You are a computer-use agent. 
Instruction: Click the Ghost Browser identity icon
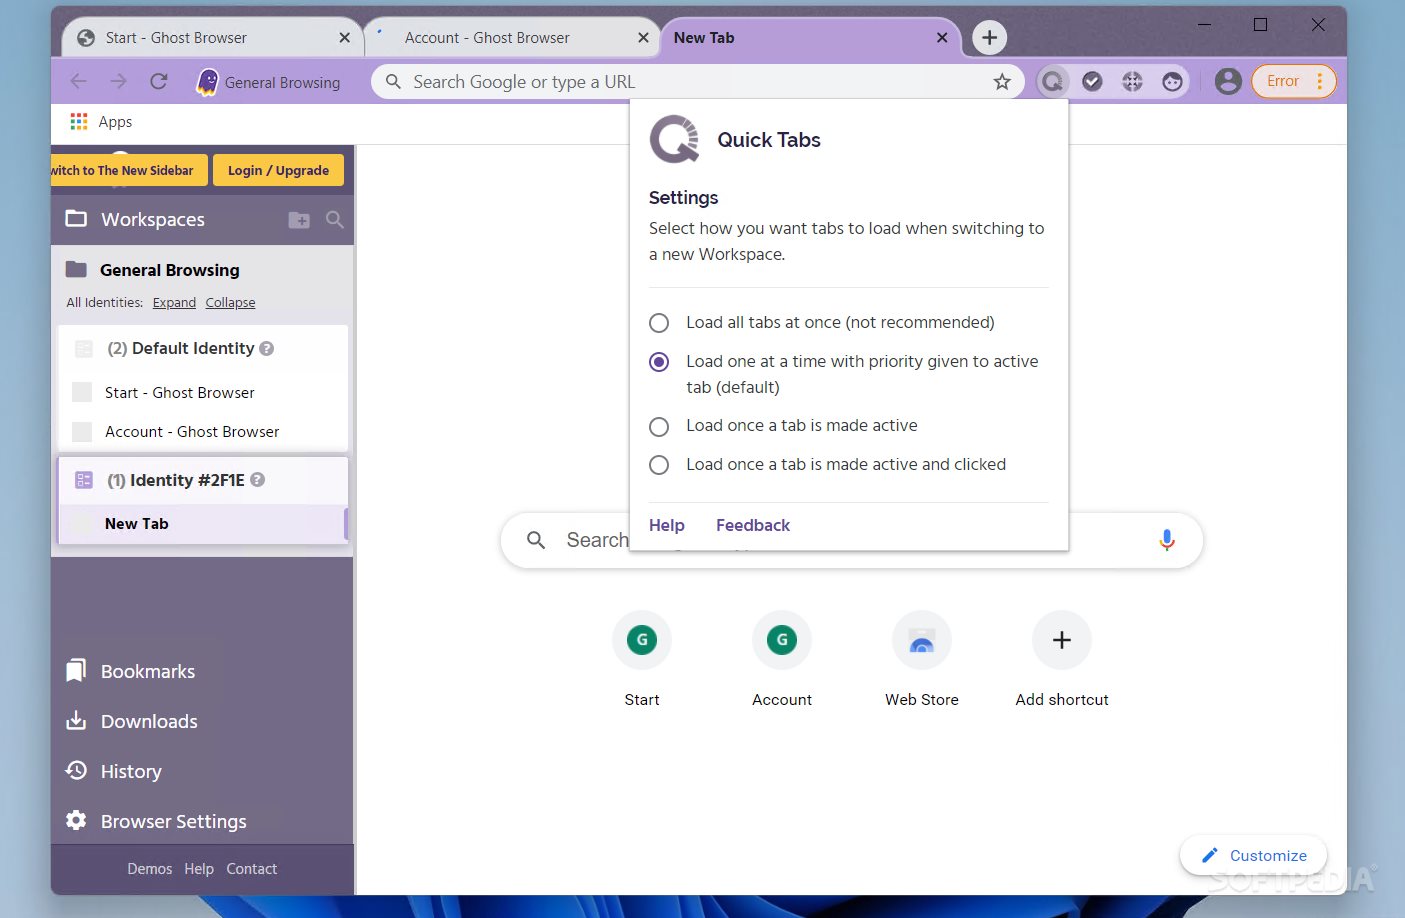pos(207,82)
